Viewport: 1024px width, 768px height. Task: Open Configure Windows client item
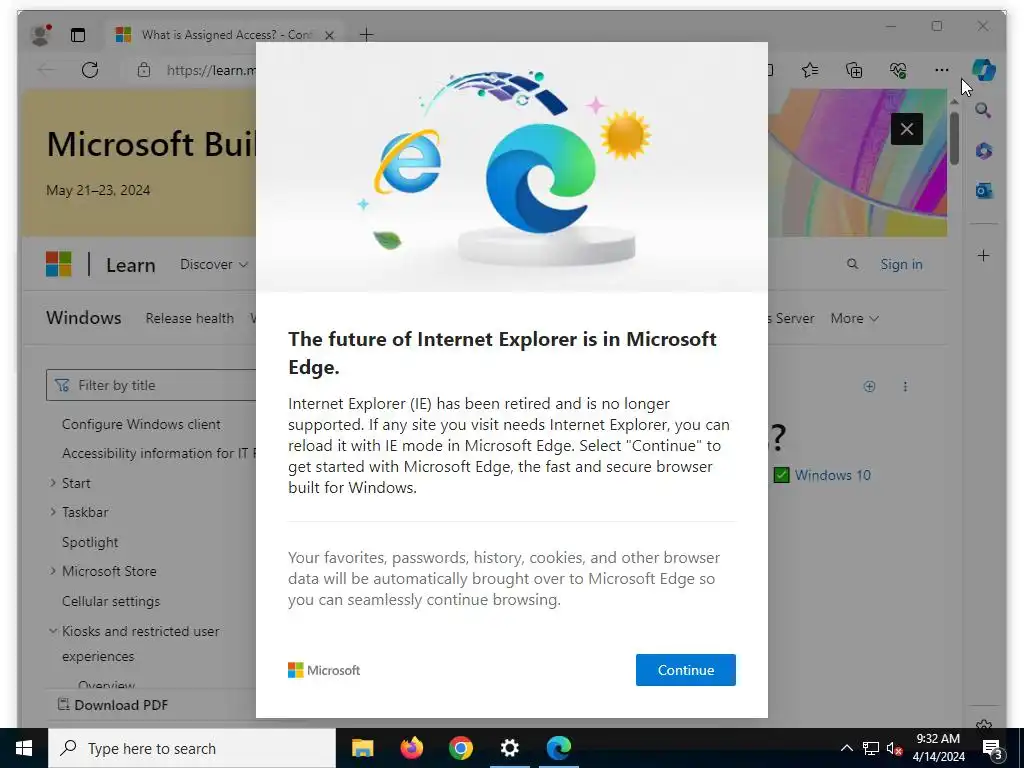click(141, 424)
